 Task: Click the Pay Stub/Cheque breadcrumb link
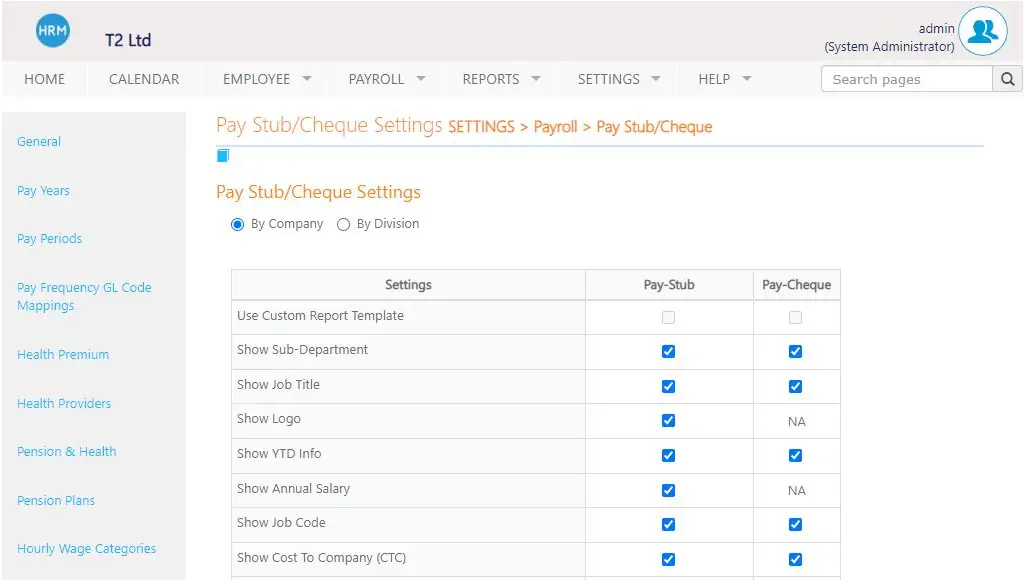pos(654,127)
